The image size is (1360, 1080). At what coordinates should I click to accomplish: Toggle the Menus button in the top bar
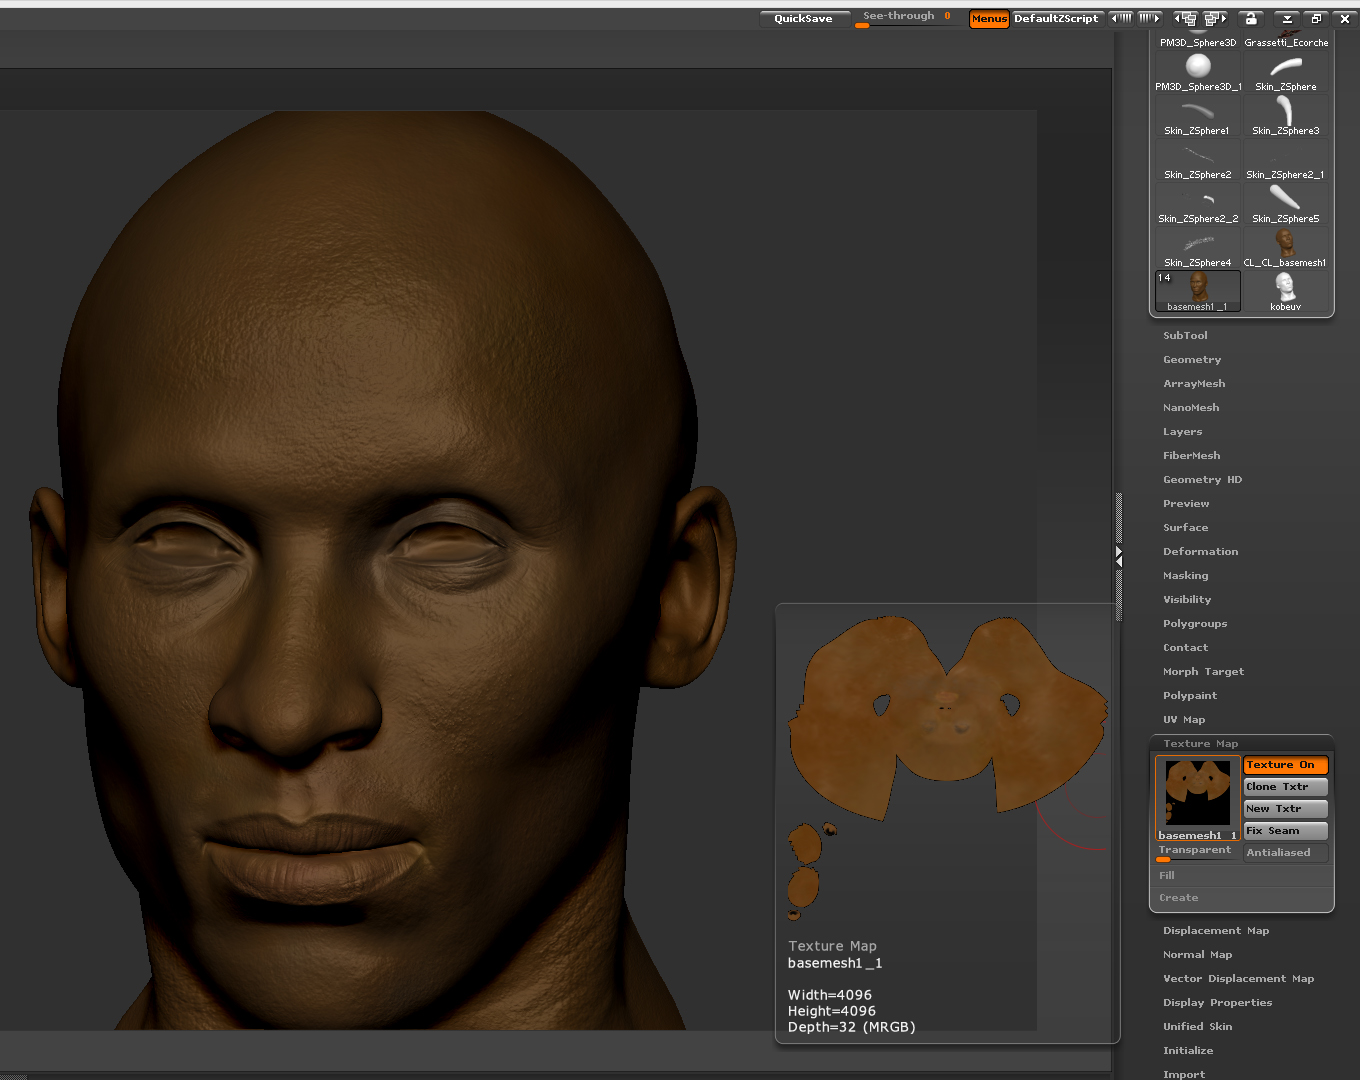(988, 18)
